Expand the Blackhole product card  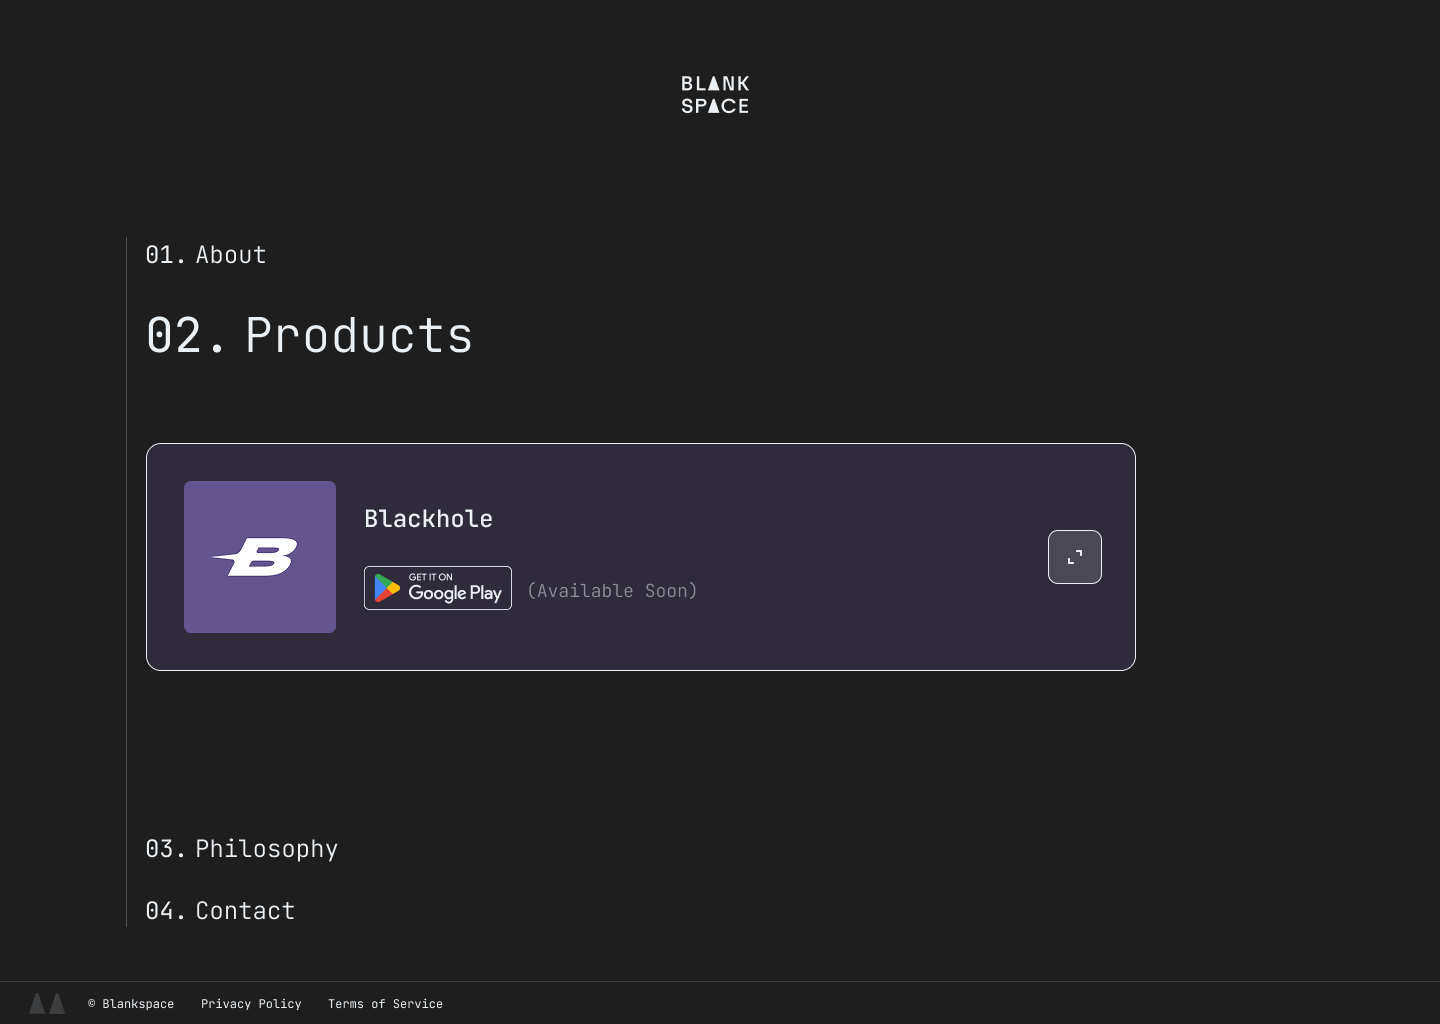tap(1074, 557)
